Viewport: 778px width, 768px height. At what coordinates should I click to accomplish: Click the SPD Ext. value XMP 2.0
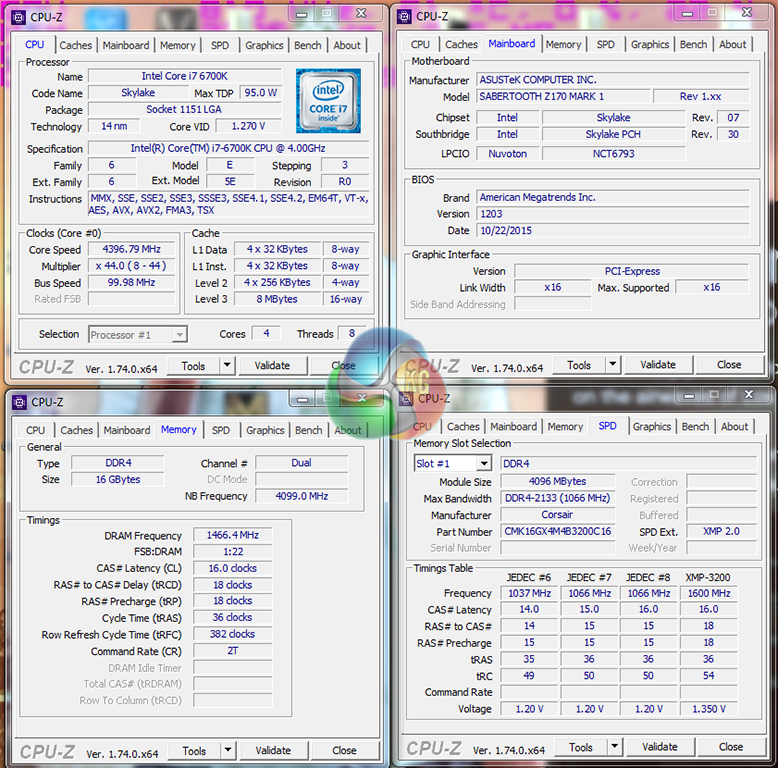pyautogui.click(x=721, y=531)
